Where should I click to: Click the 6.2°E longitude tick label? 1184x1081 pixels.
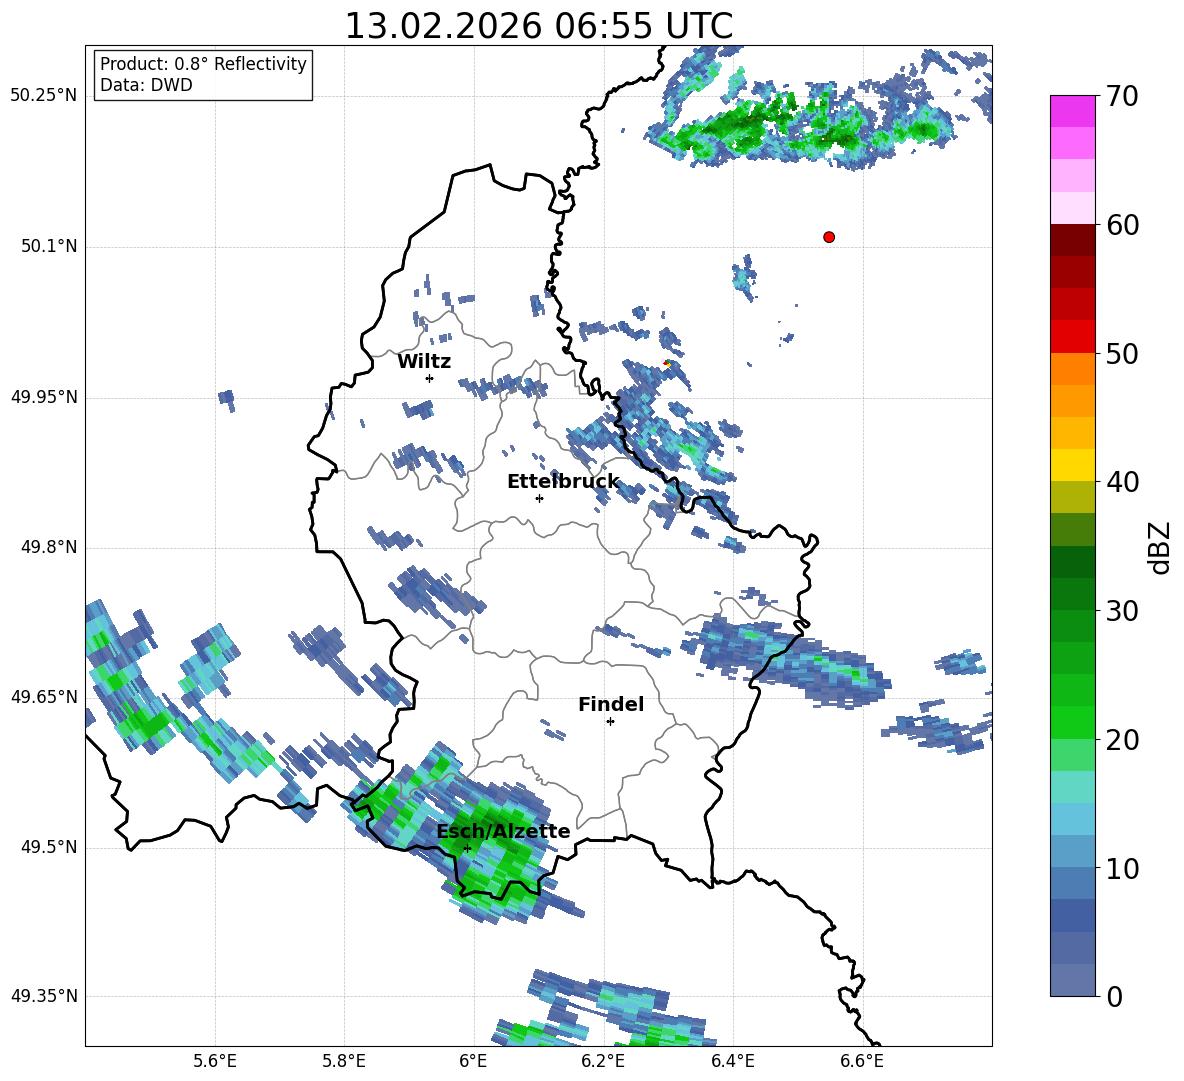(603, 1062)
